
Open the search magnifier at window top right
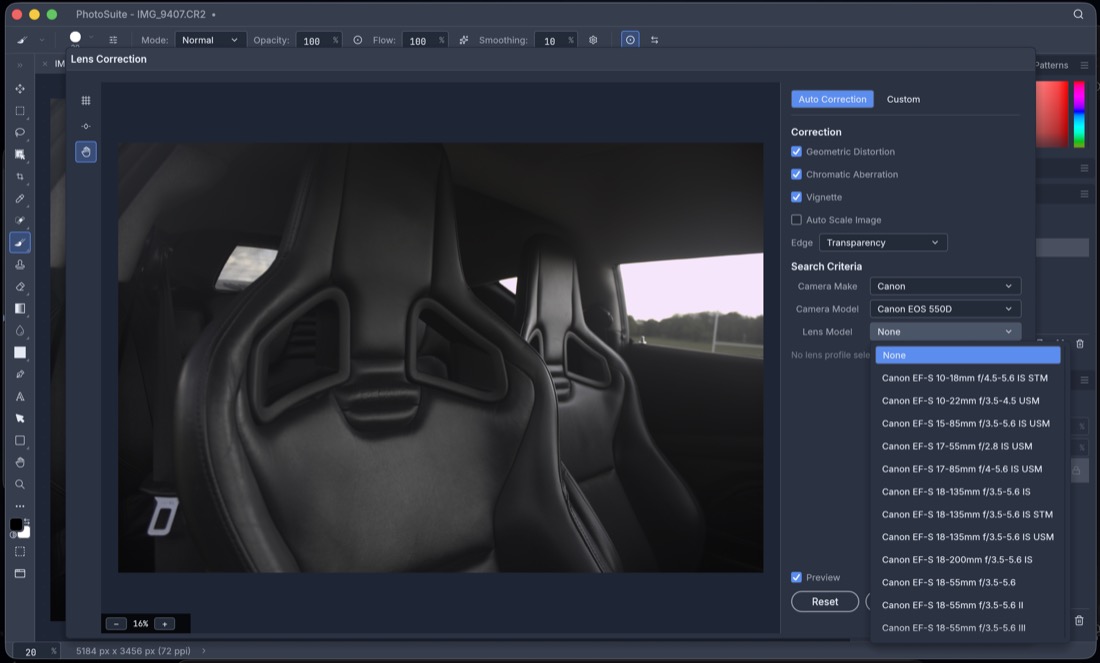click(x=1078, y=14)
